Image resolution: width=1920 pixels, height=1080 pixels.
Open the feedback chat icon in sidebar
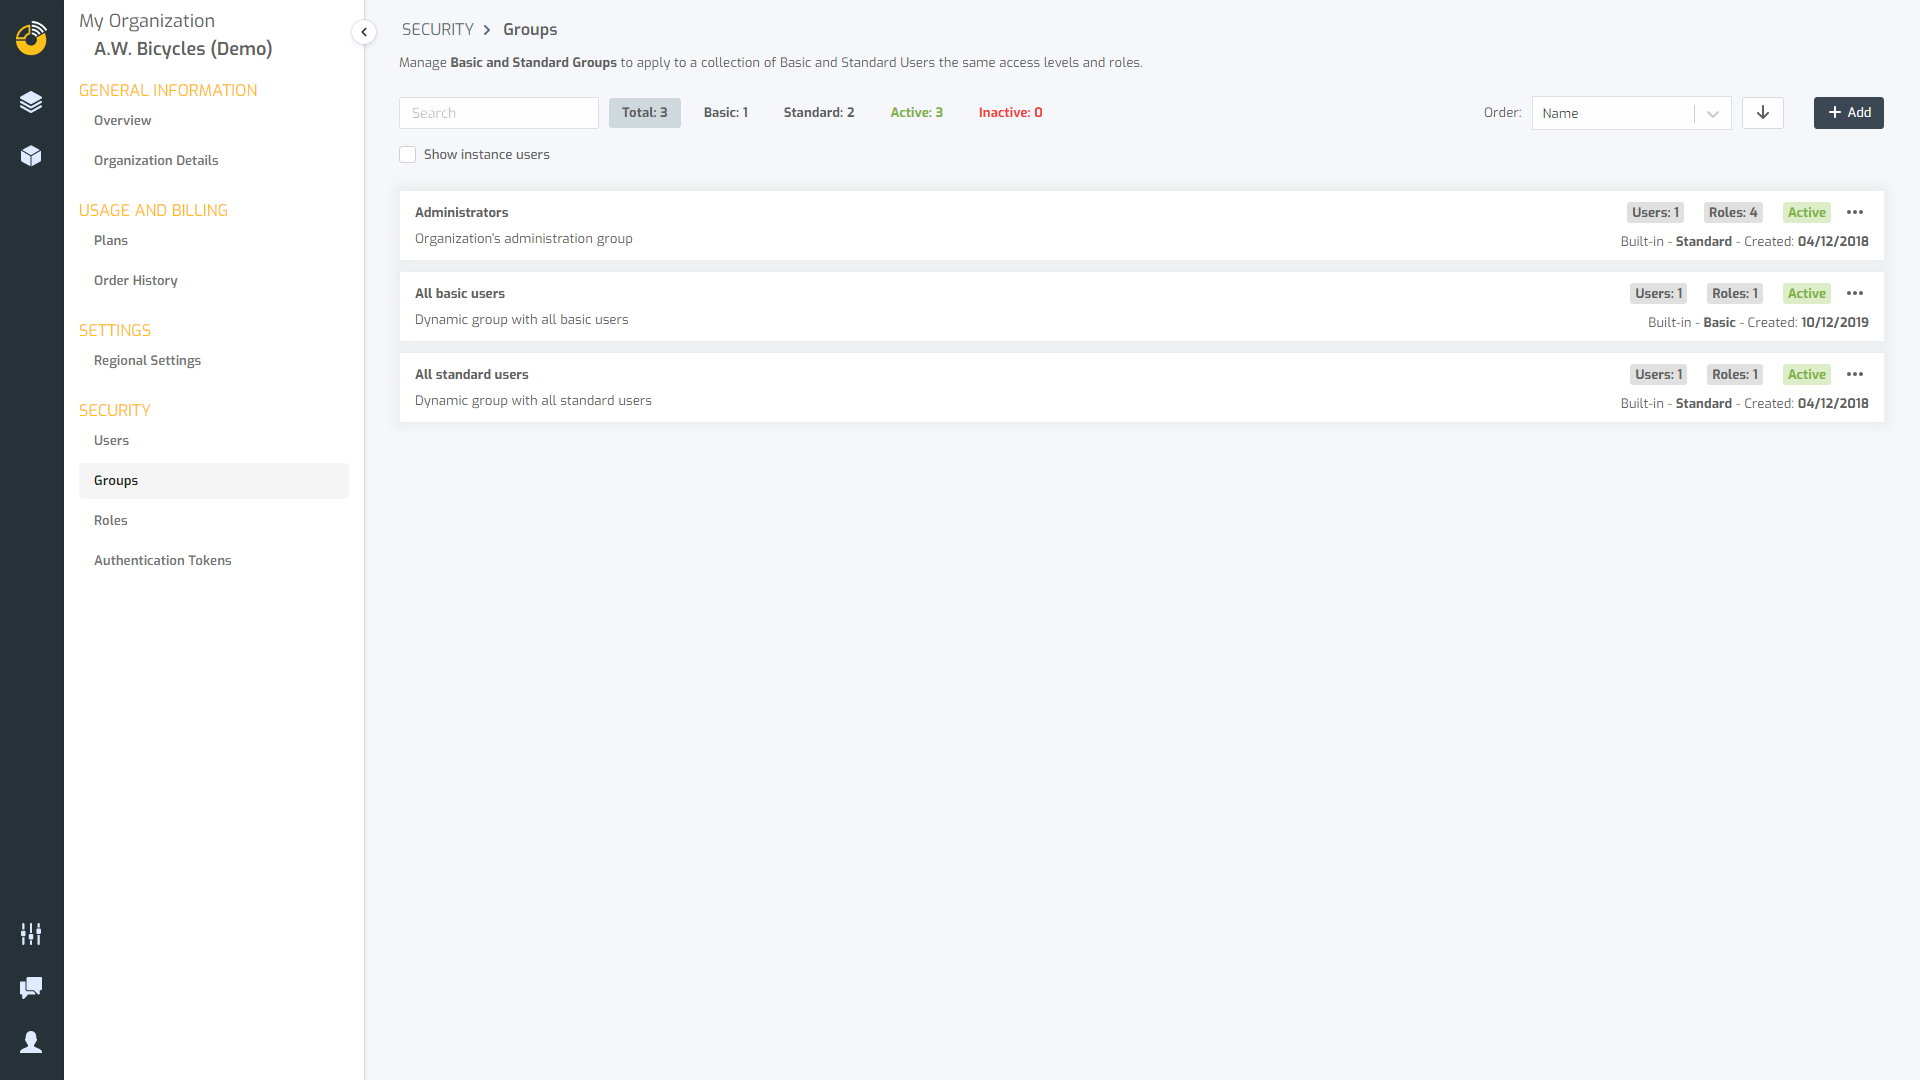31,988
